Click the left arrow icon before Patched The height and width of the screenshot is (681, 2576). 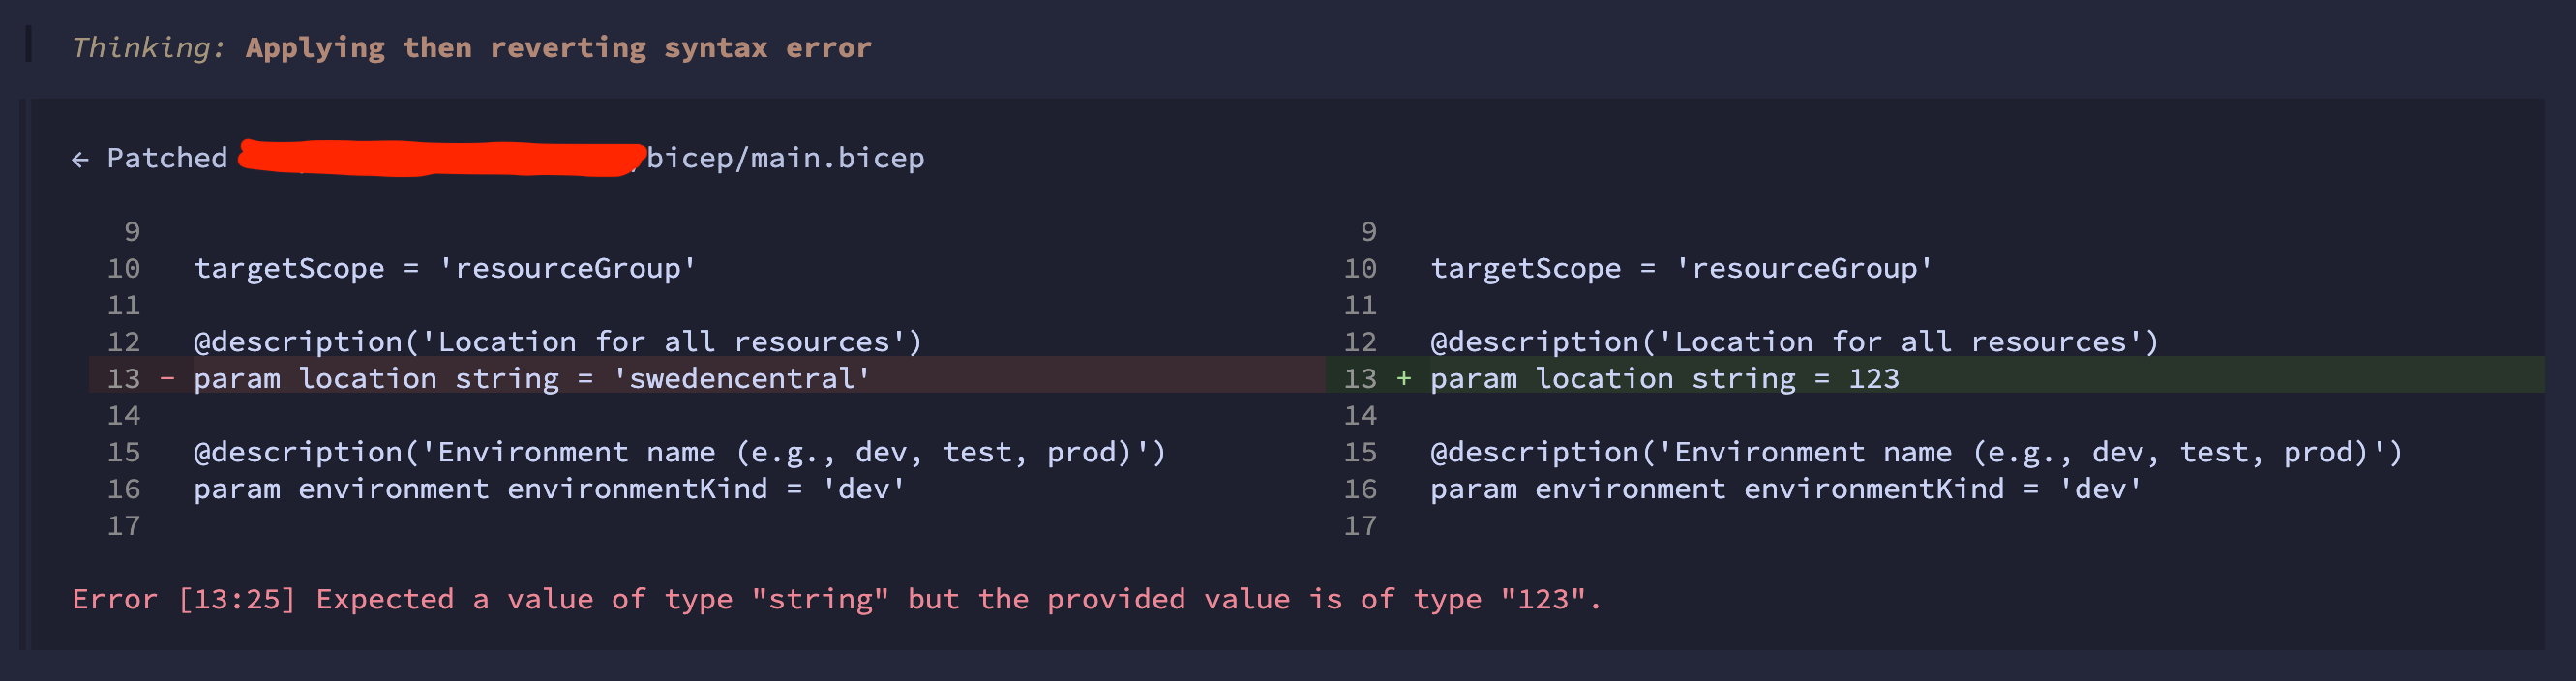pos(80,159)
